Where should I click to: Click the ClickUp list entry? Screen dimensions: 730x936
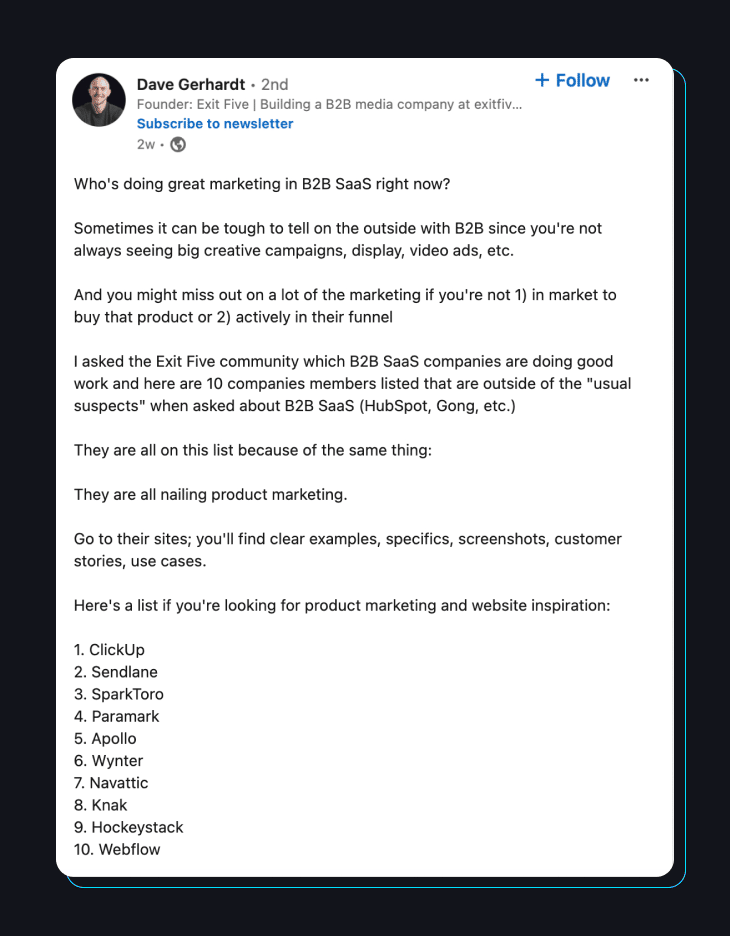click(109, 650)
